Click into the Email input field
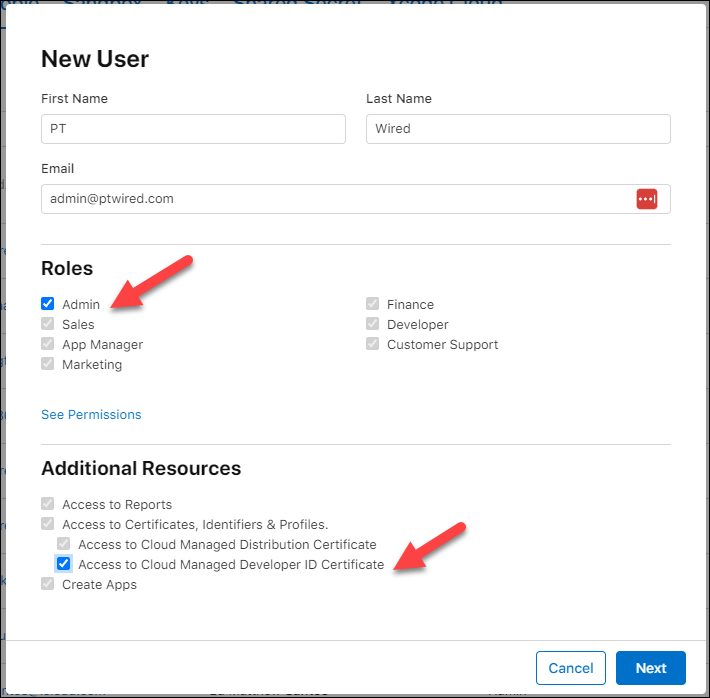The image size is (710, 698). point(356,199)
